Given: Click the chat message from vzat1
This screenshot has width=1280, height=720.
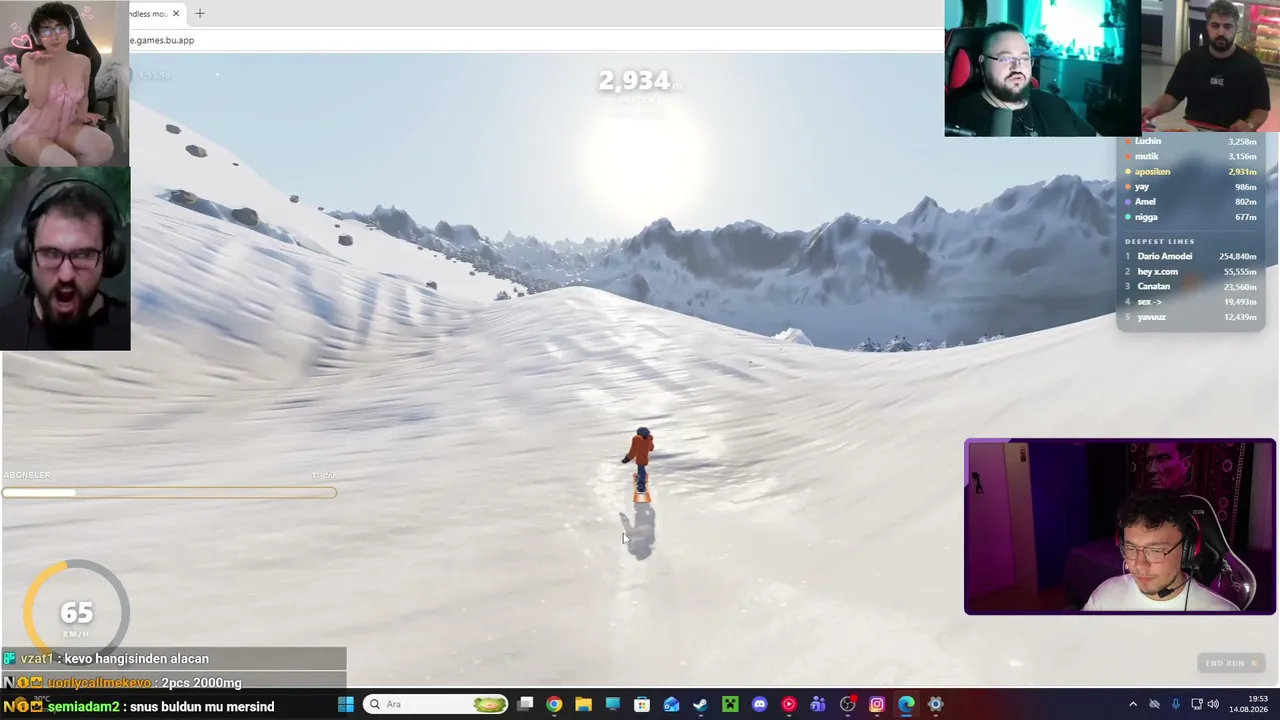Looking at the screenshot, I should click(x=174, y=658).
